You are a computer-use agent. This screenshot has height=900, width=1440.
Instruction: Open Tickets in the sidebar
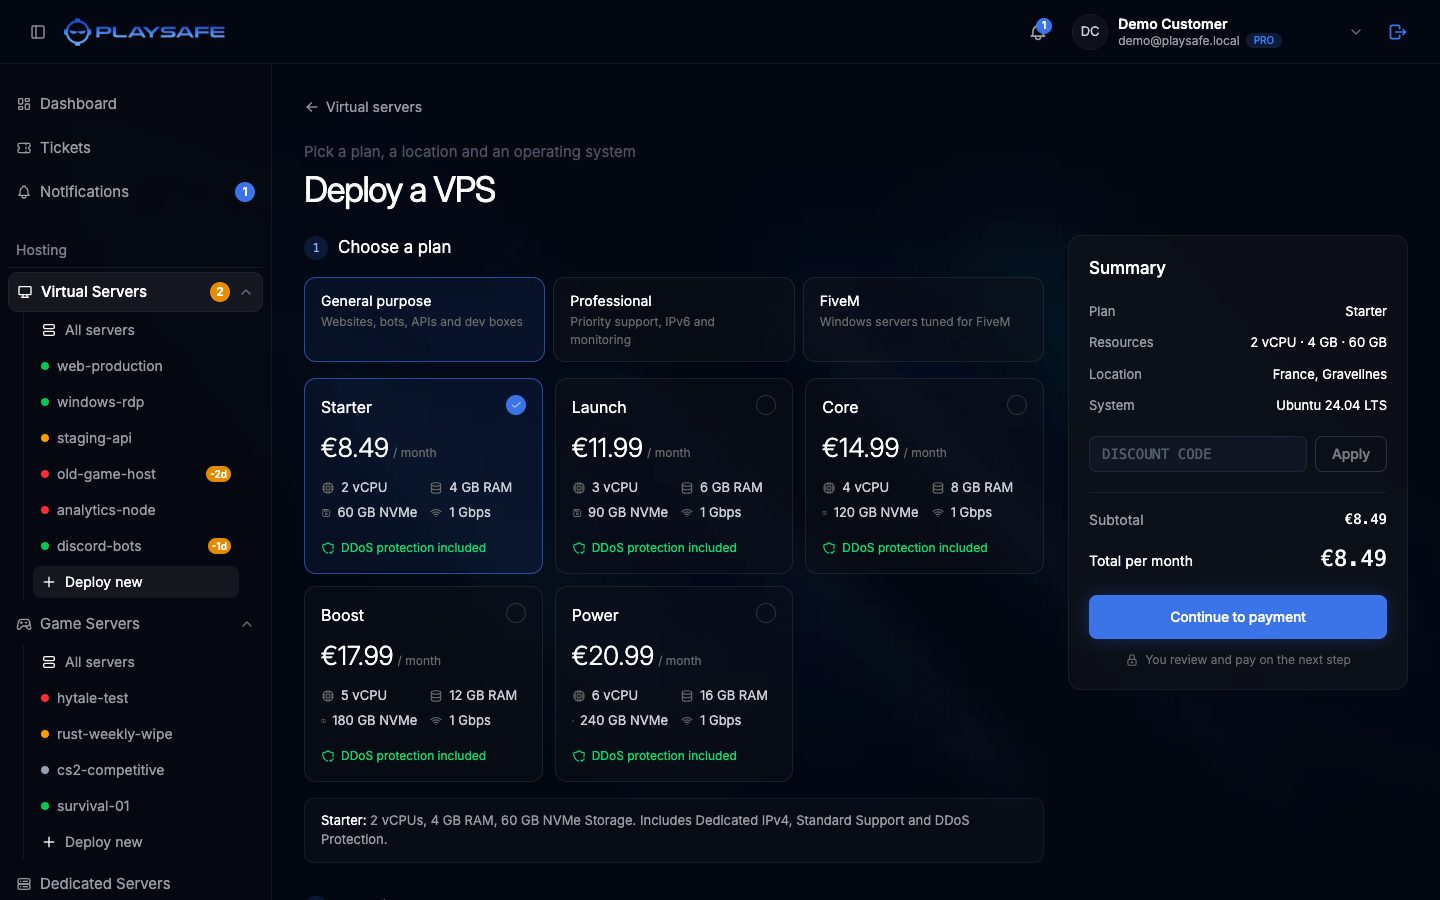(x=135, y=148)
